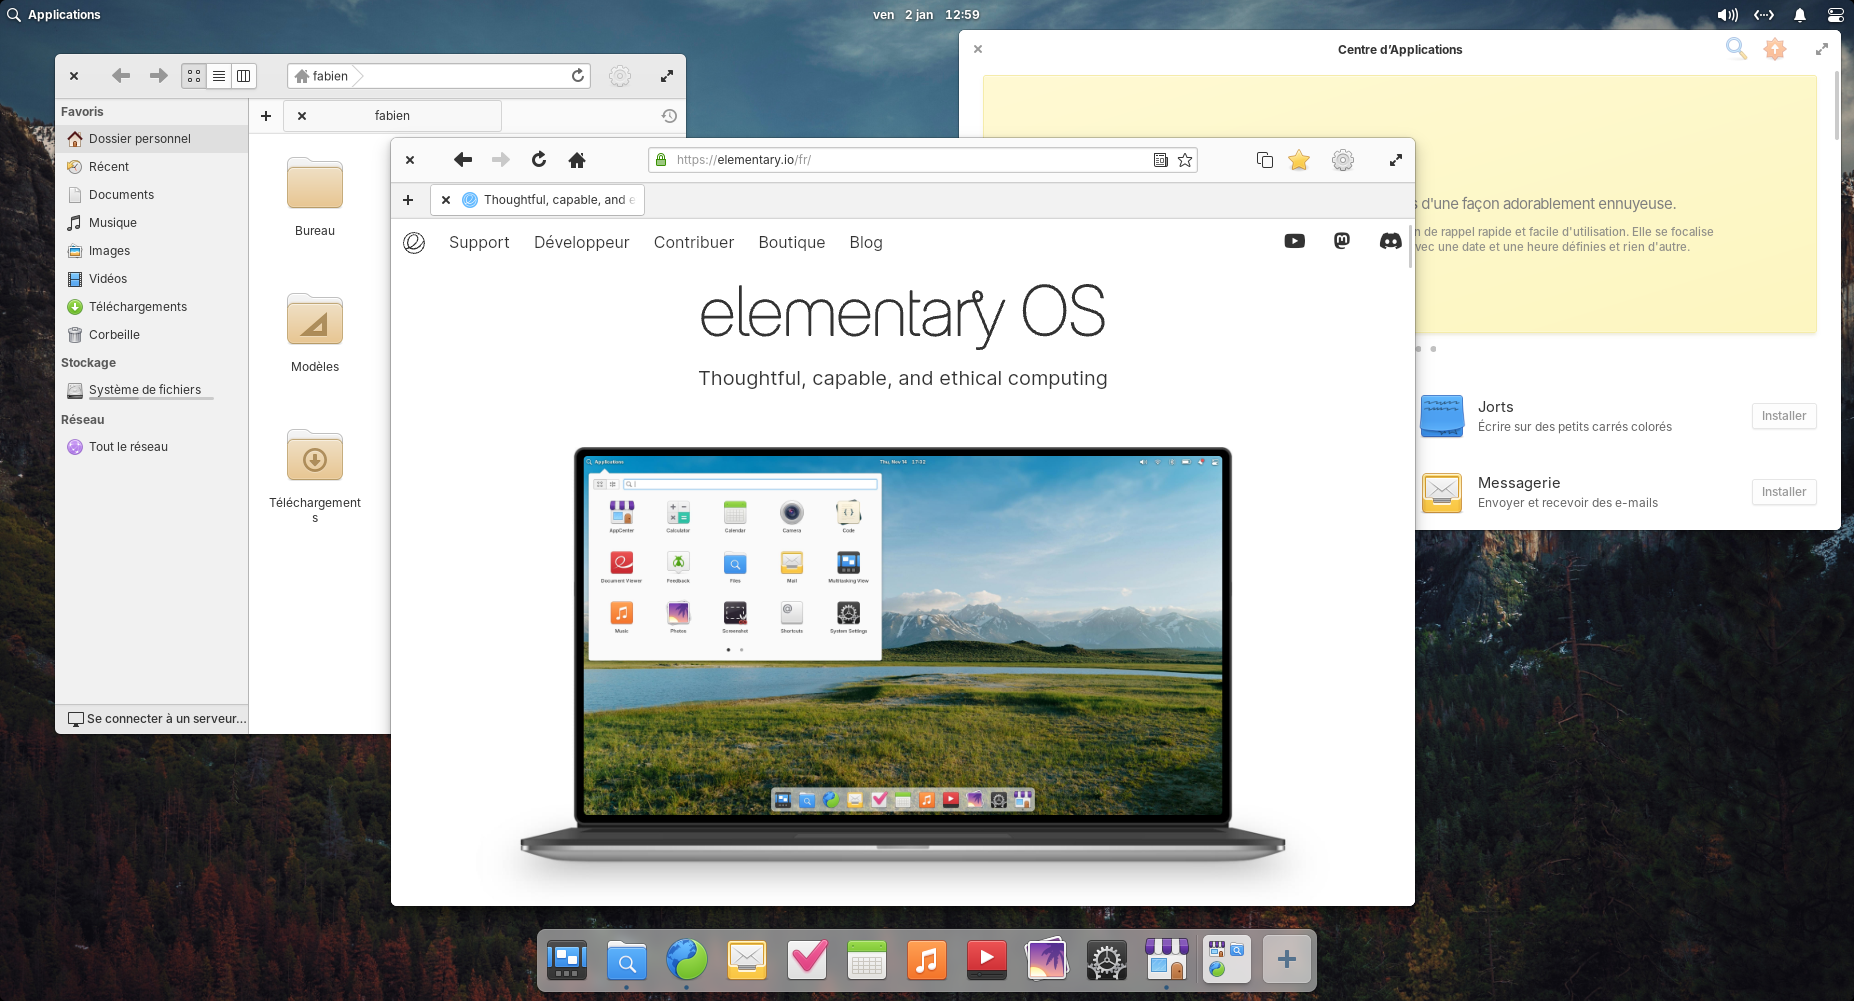
Task: Search apps with AppCenter's magnifier icon
Action: click(1735, 48)
